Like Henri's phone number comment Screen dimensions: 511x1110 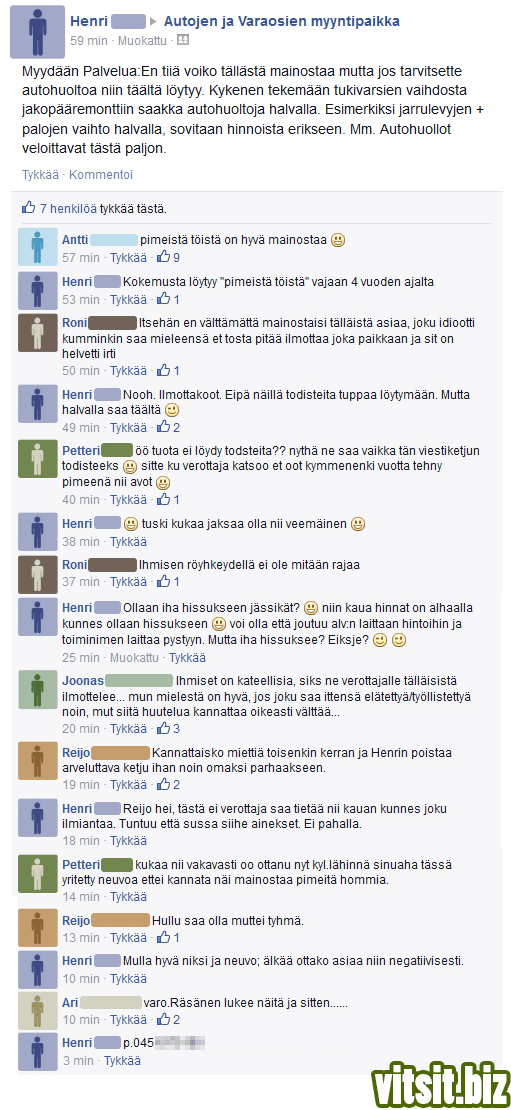coord(122,1061)
